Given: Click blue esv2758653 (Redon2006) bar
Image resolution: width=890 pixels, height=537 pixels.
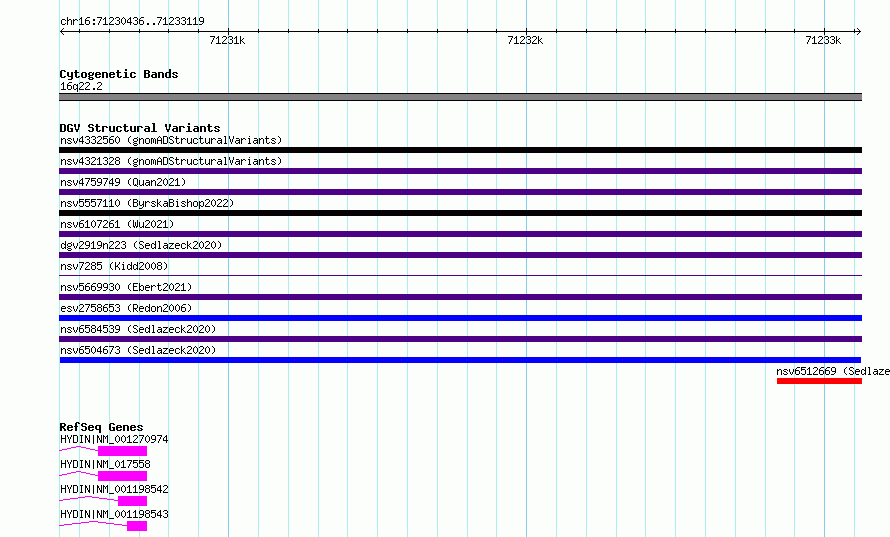Looking at the screenshot, I should tap(460, 318).
